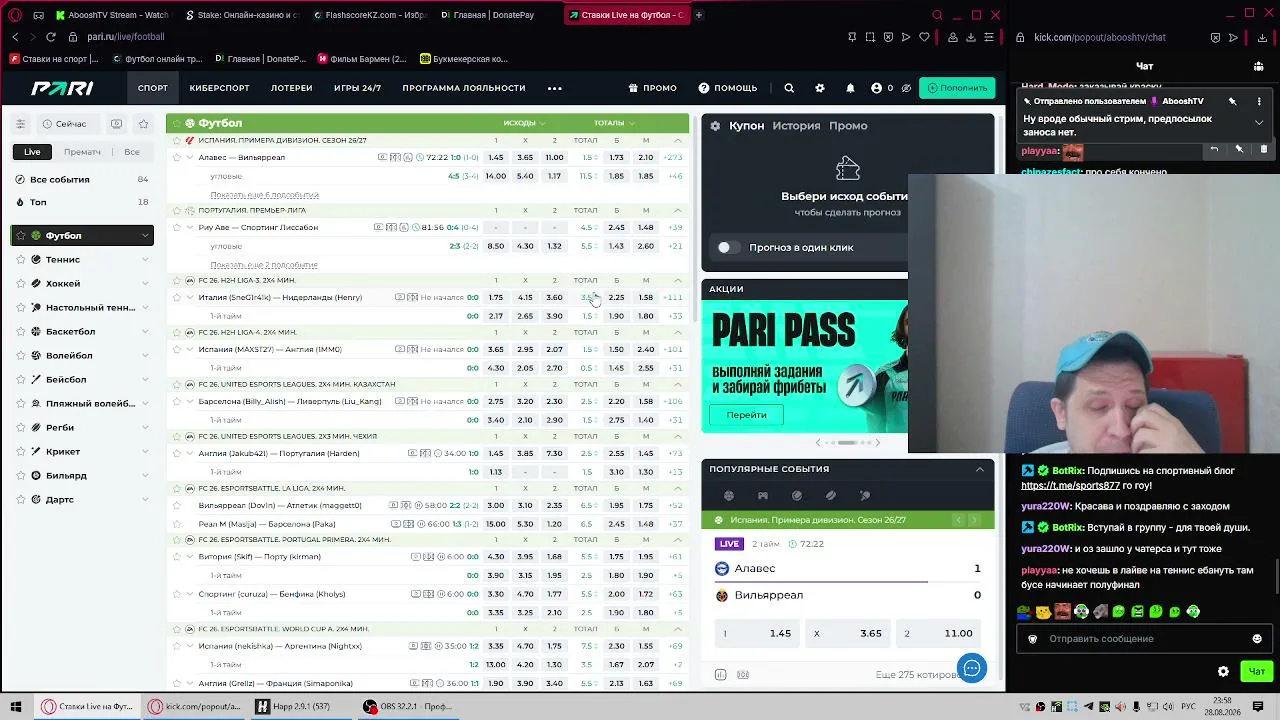Viewport: 1280px width, 720px height.
Task: Switch to the История coupon tab
Action: tap(796, 126)
